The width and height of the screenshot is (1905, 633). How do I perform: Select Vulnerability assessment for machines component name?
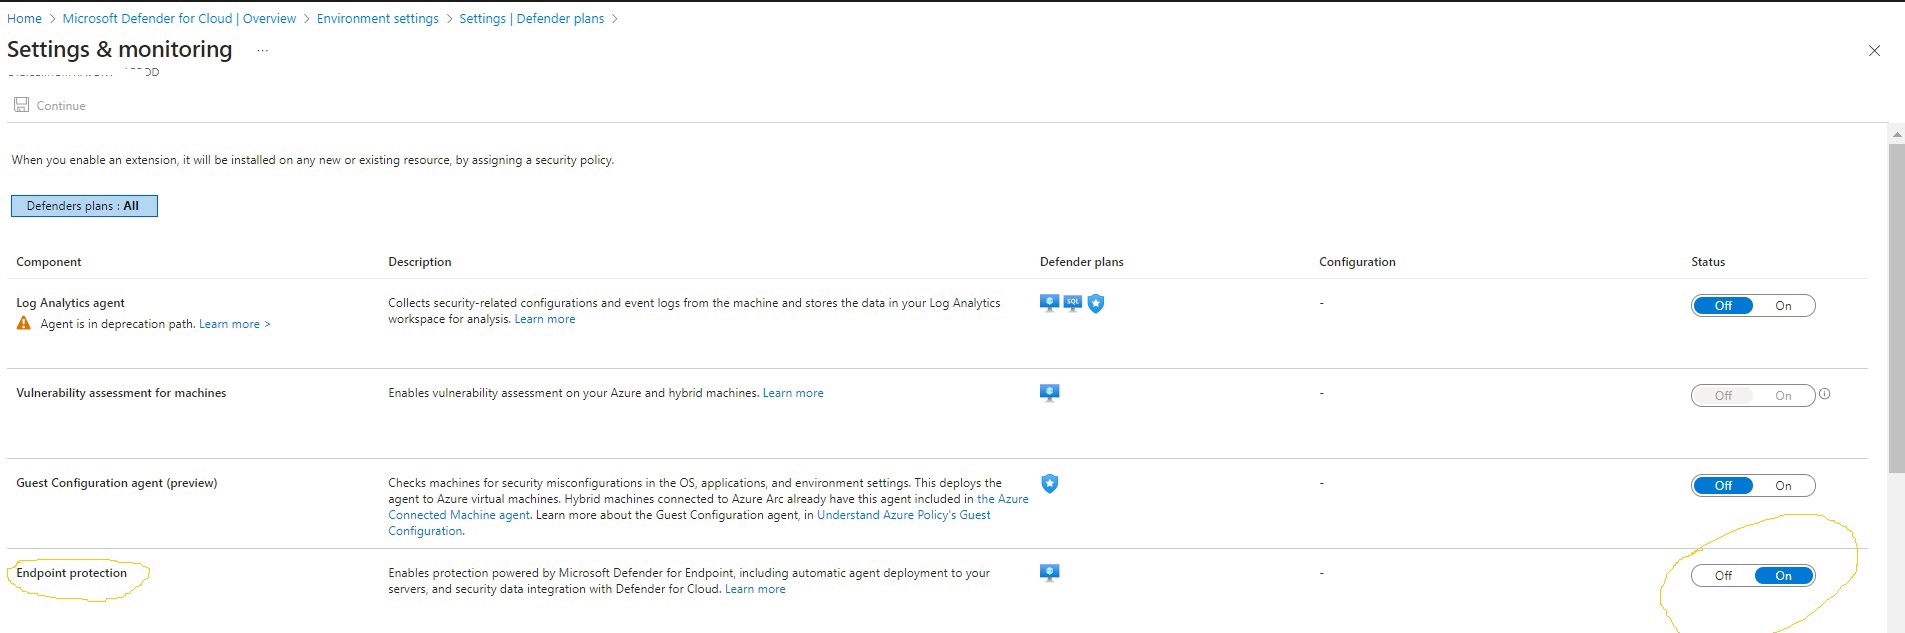point(121,393)
